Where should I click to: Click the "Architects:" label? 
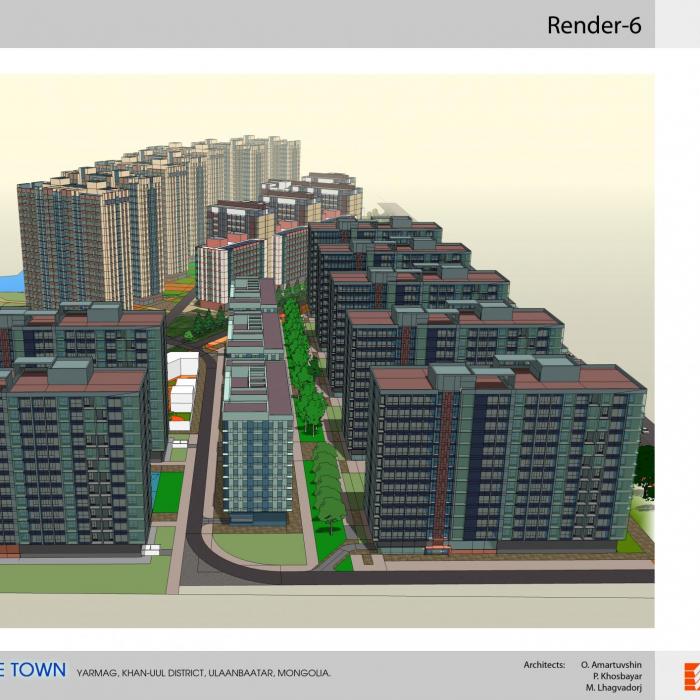[544, 665]
